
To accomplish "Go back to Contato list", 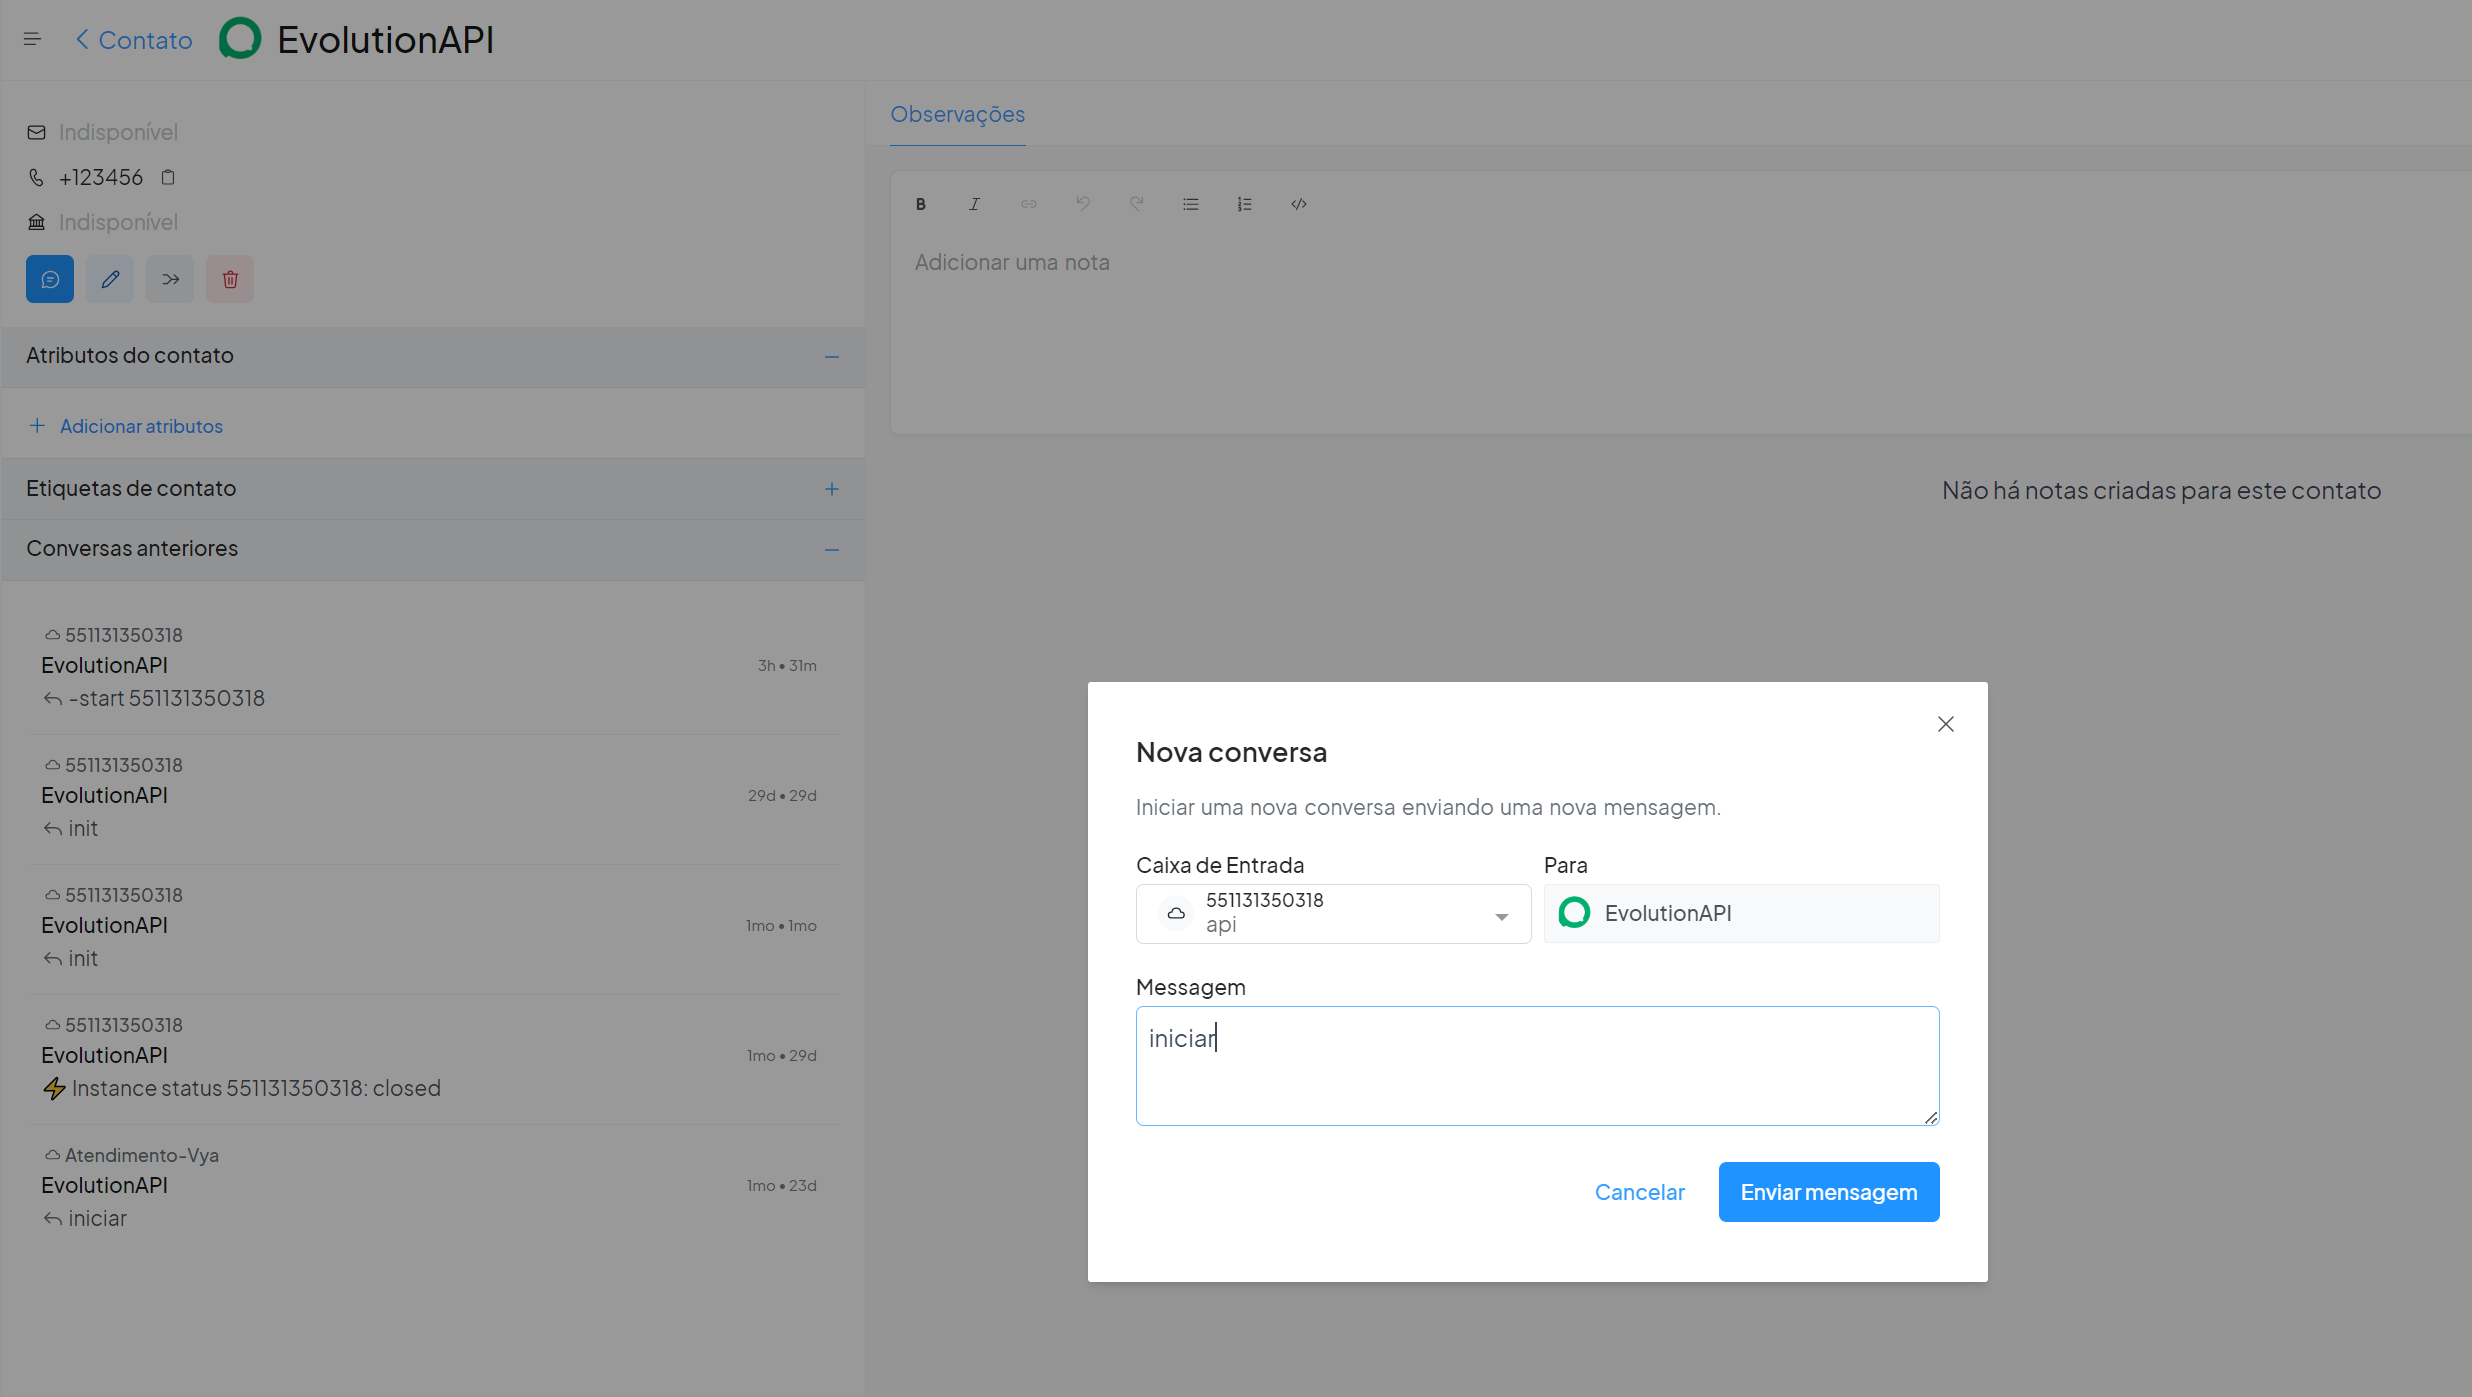I will (133, 40).
